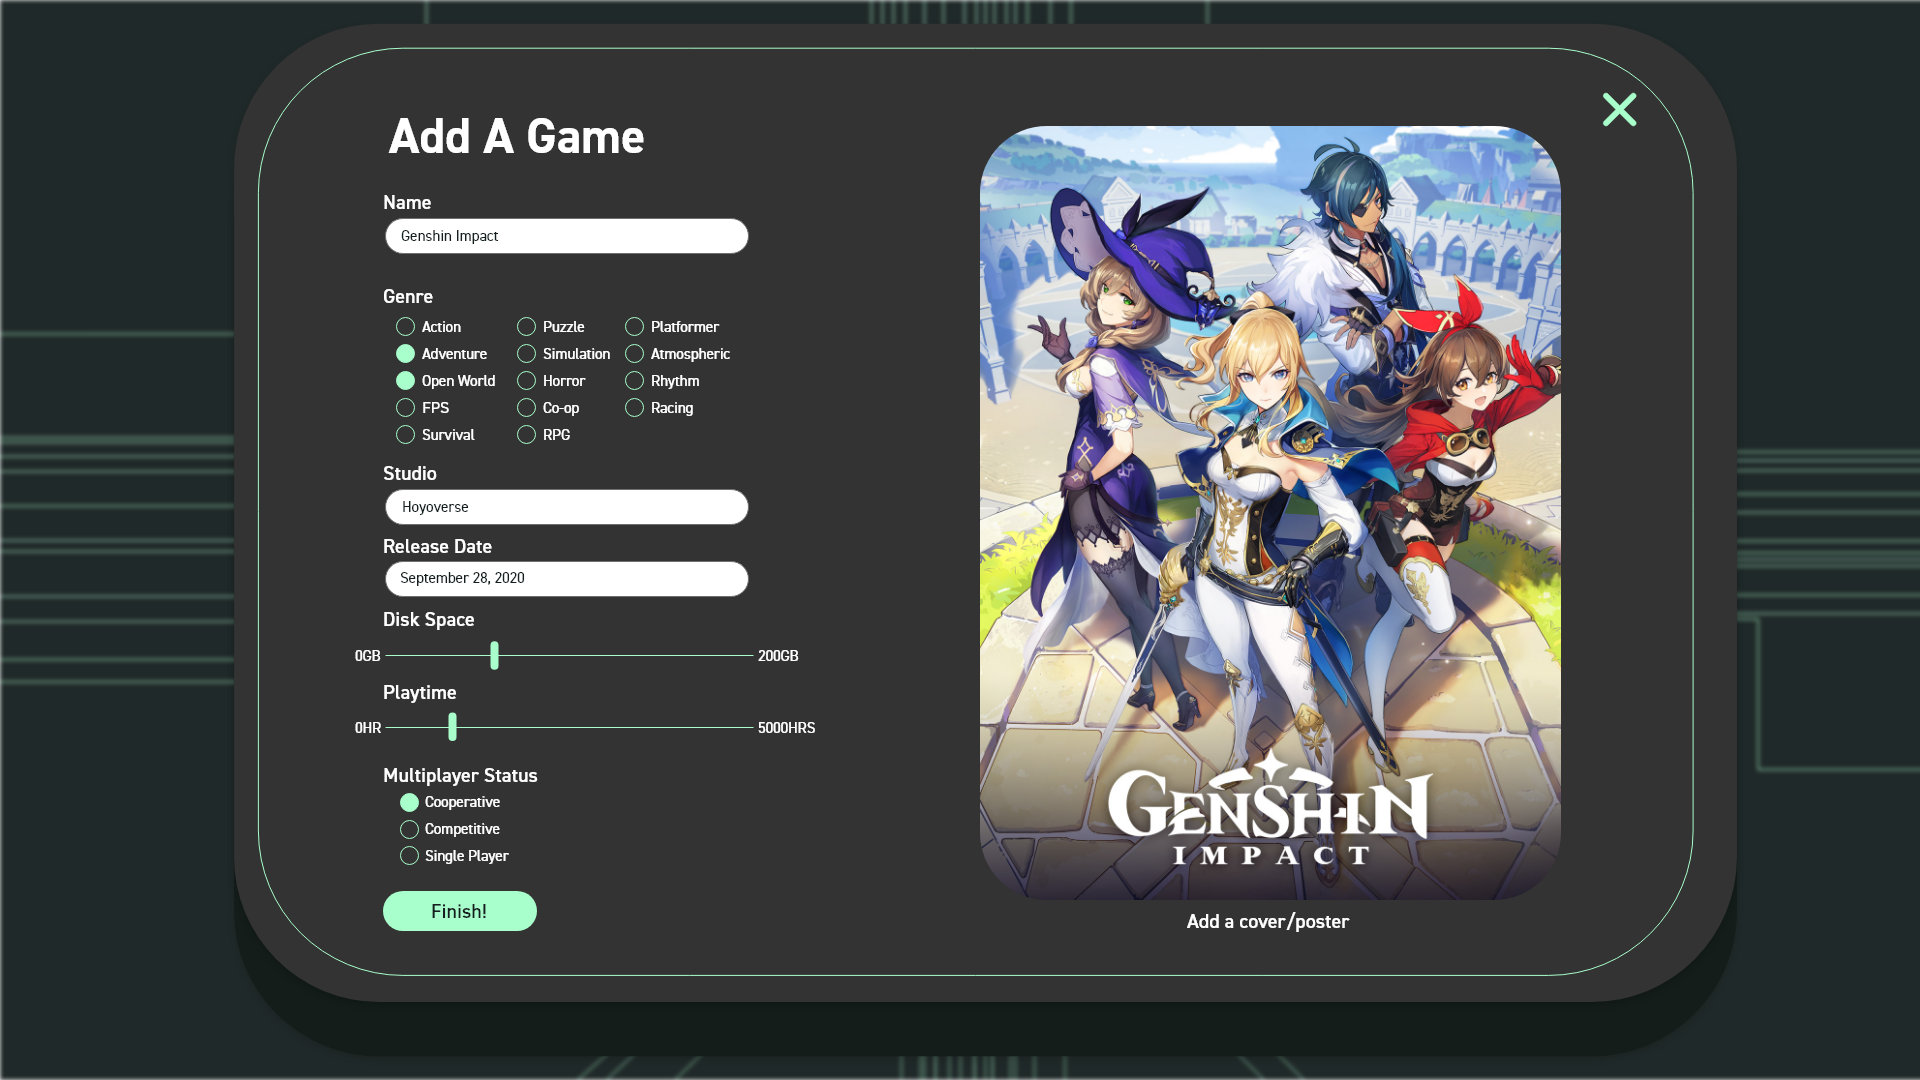Click the Finish! button
The image size is (1920, 1080).
point(460,911)
